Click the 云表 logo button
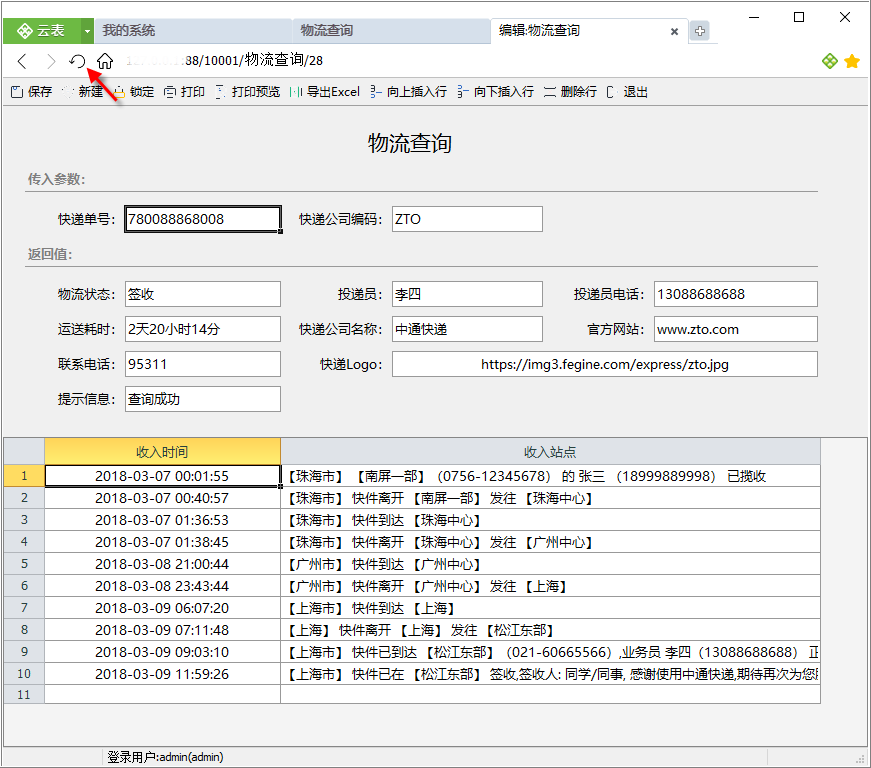Image resolution: width=871 pixels, height=768 pixels. pos(42,31)
